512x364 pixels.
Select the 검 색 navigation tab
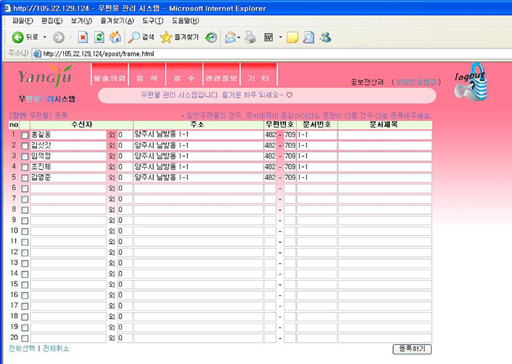point(147,75)
